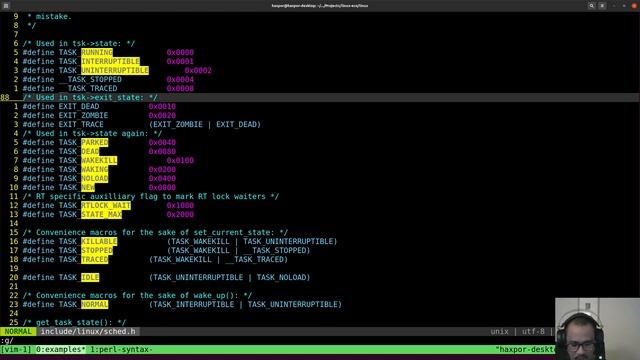Click the current line comment 'Used in tsk->exit_state'

coord(90,97)
